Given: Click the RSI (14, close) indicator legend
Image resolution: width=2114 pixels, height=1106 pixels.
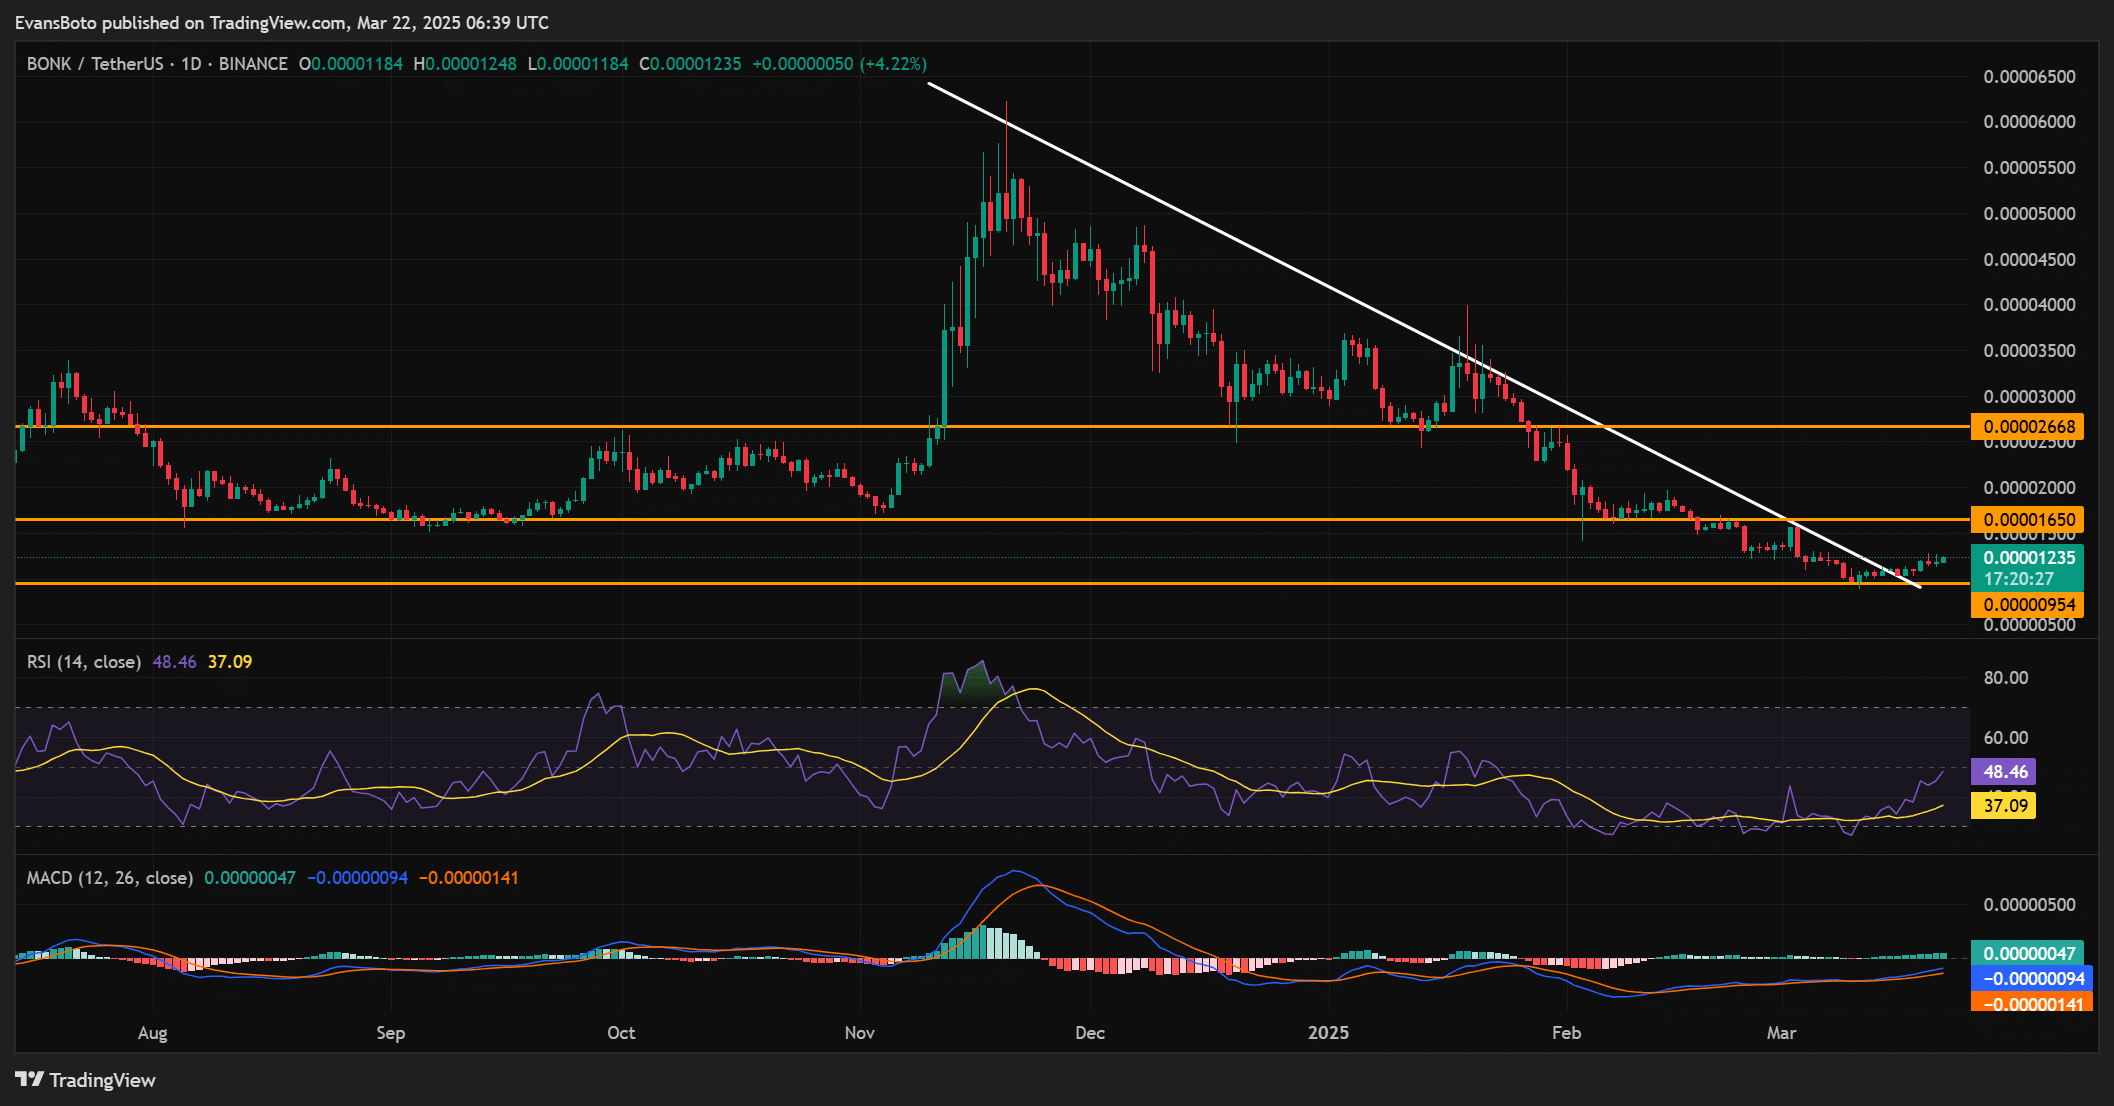Looking at the screenshot, I should (84, 662).
